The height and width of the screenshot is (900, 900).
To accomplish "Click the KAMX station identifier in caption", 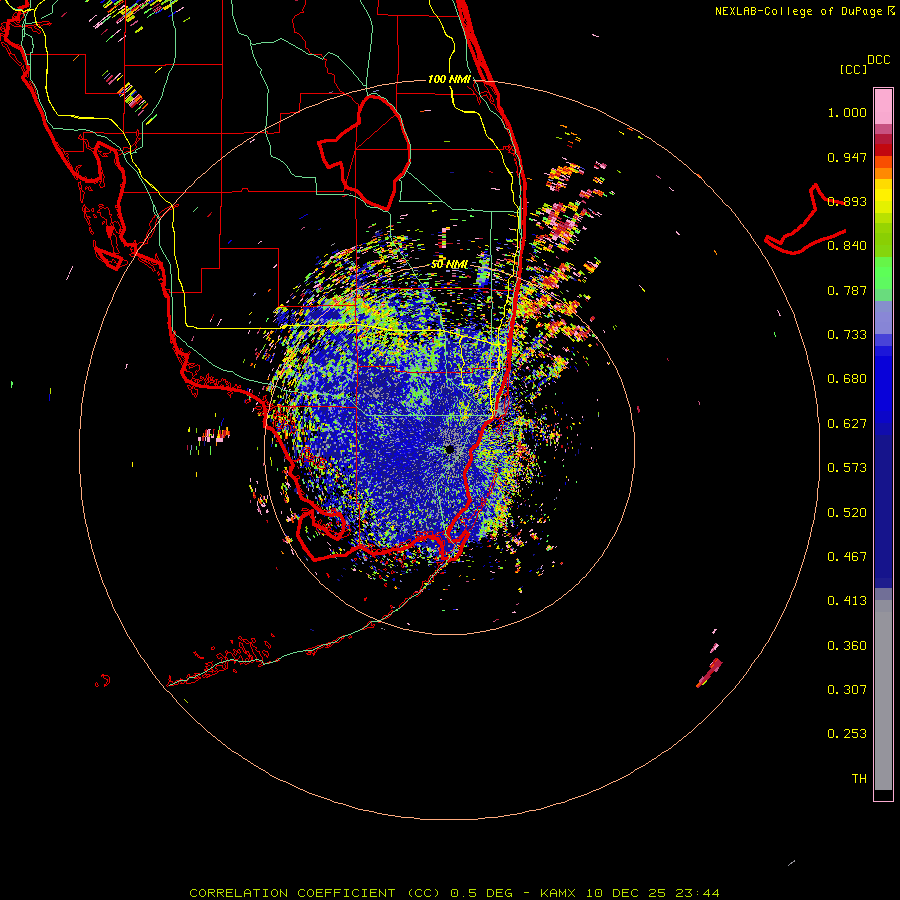I will (x=557, y=893).
